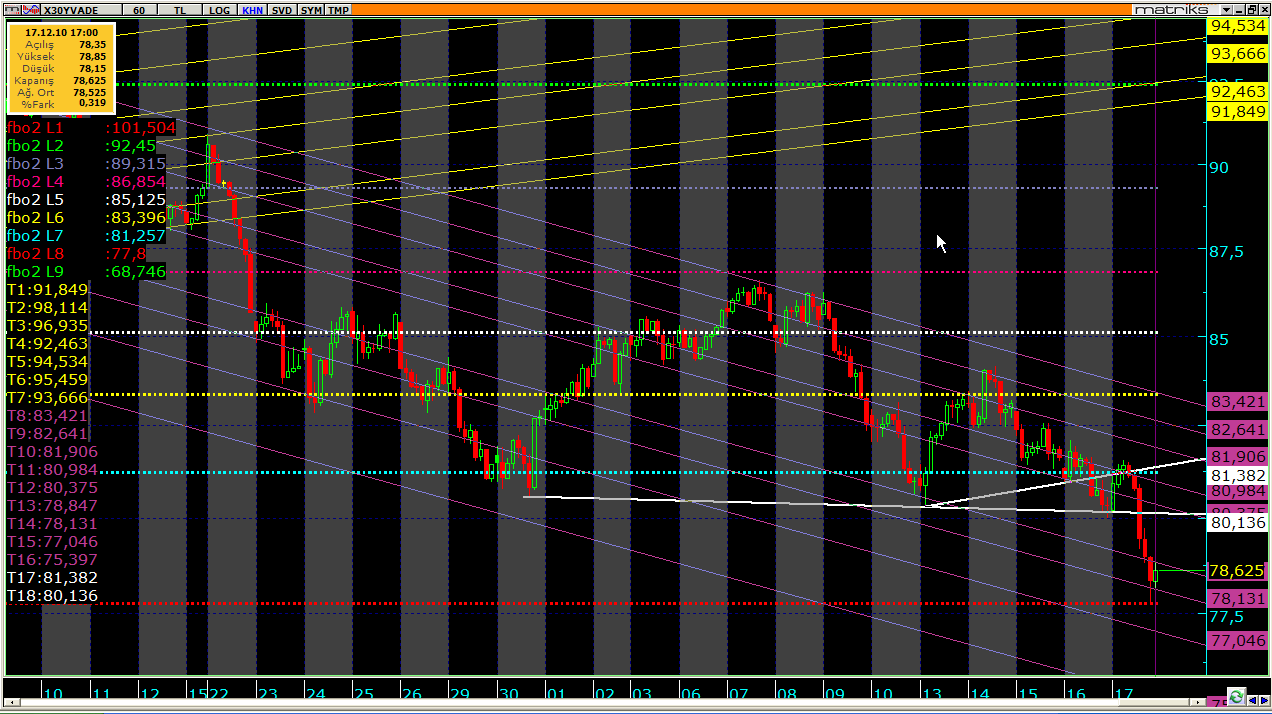The width and height of the screenshot is (1272, 714).
Task: Click the green refresh icon at bottom-right
Action: 1236,697
